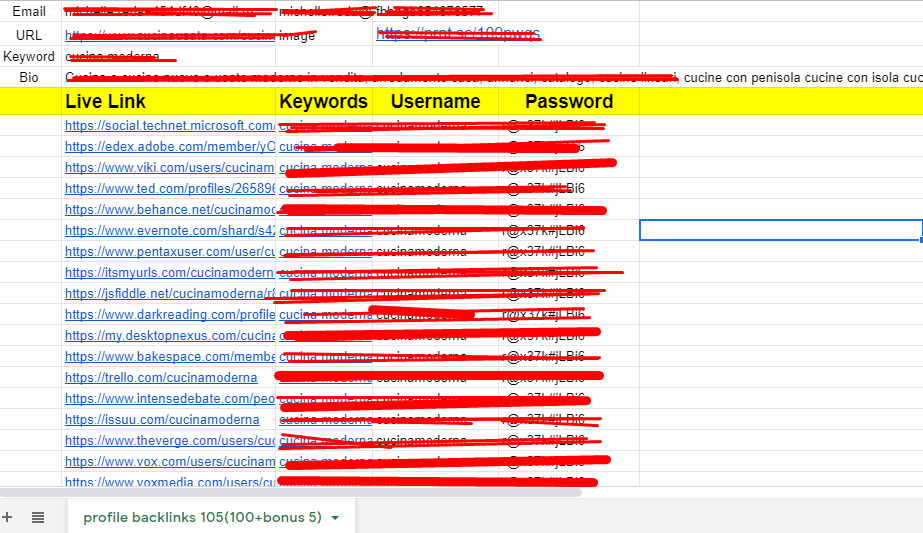Viewport: 923px width, 533px height.
Task: Open the vox.com users link
Action: pyautogui.click(x=170, y=462)
